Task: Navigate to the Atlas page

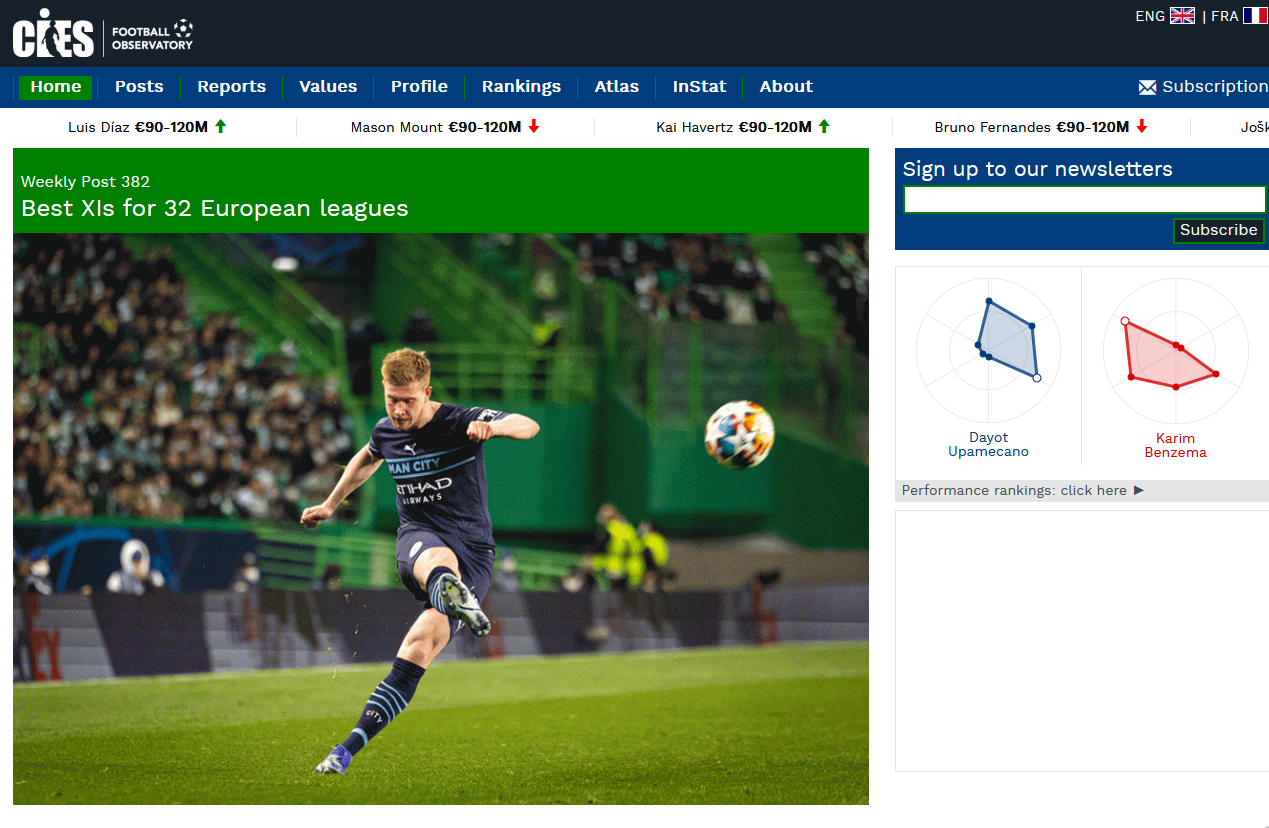Action: coord(616,87)
